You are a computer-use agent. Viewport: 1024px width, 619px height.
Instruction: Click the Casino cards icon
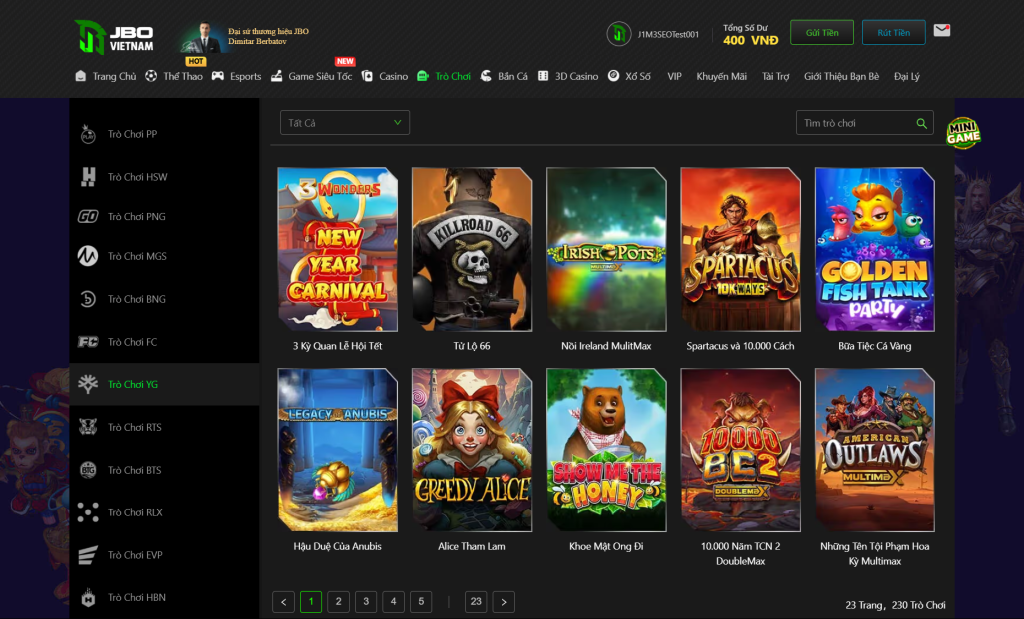pyautogui.click(x=367, y=76)
